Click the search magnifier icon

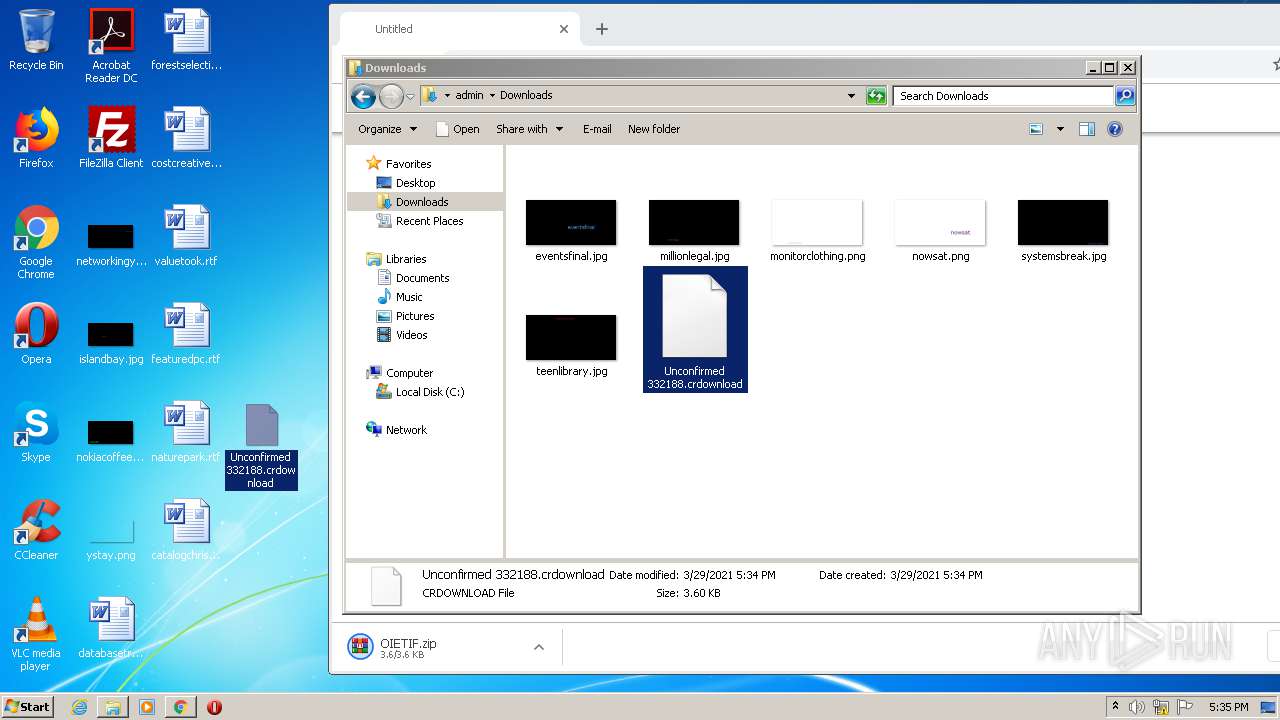pyautogui.click(x=1125, y=96)
